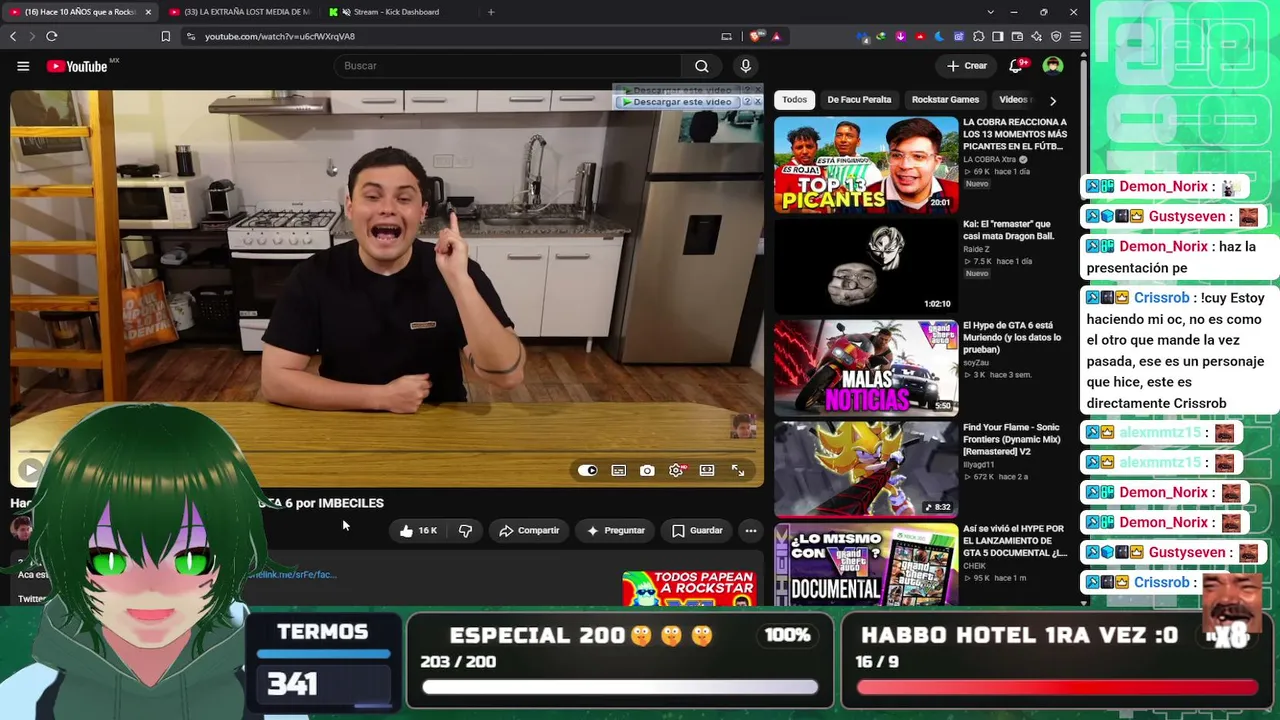Click the channel name 'soyZau'
The width and height of the screenshot is (1280, 720).
tap(977, 363)
